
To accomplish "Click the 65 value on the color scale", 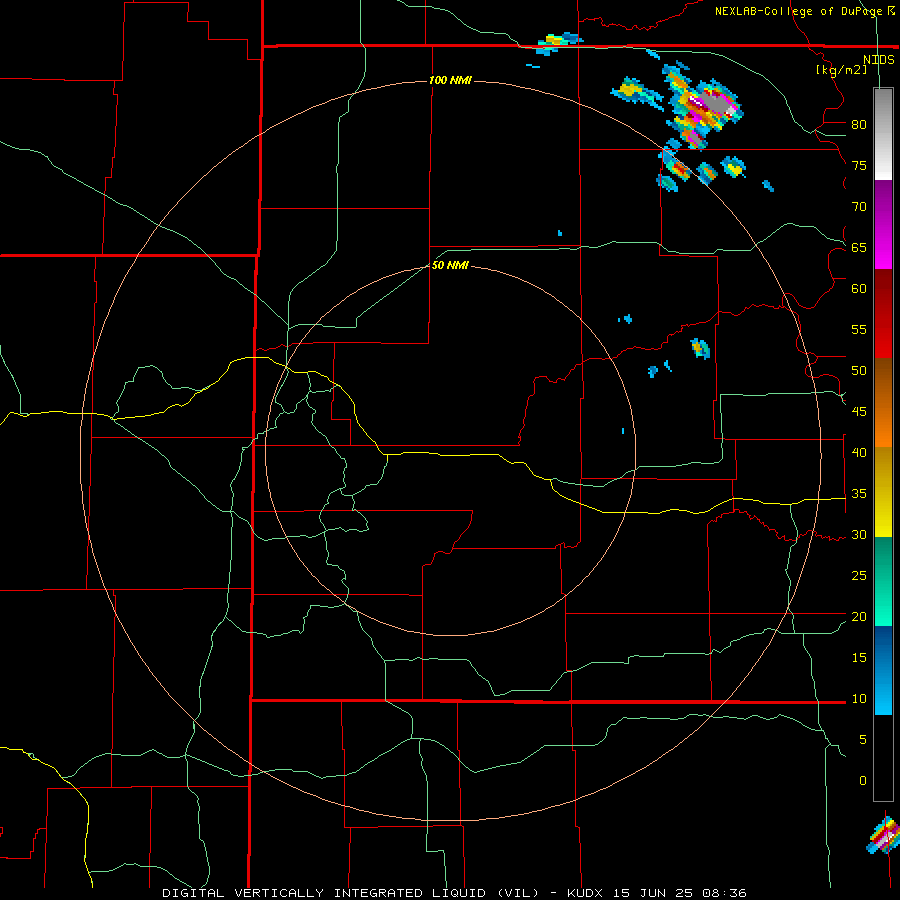I will [859, 247].
